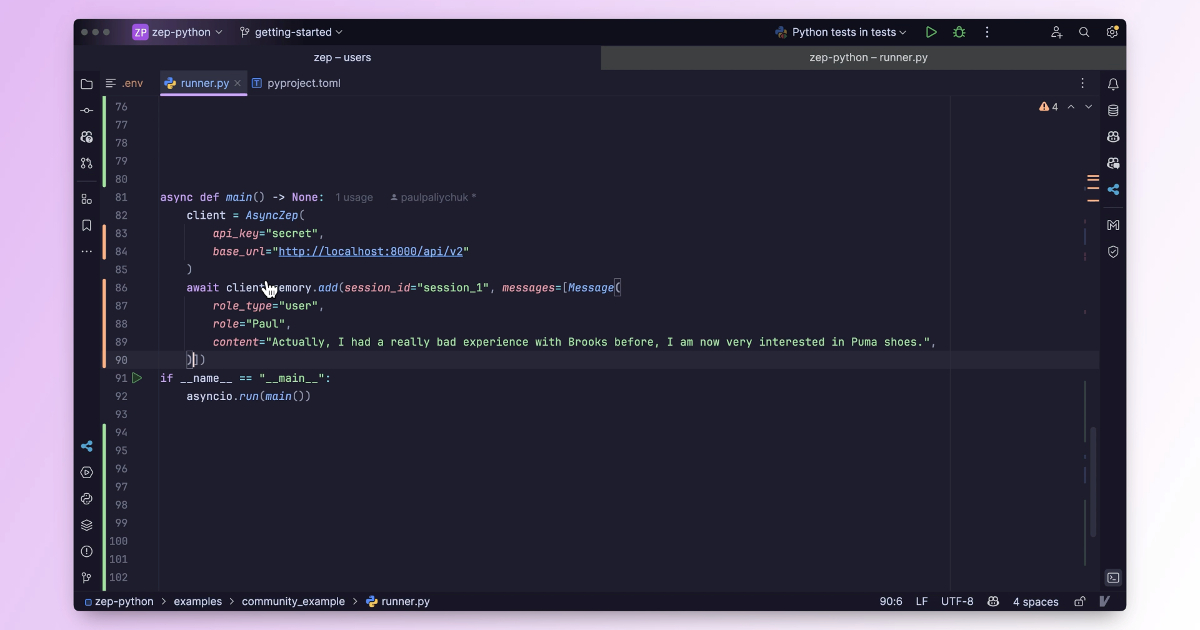Open the Bookmarks tool window
The height and width of the screenshot is (630, 1200).
[87, 226]
